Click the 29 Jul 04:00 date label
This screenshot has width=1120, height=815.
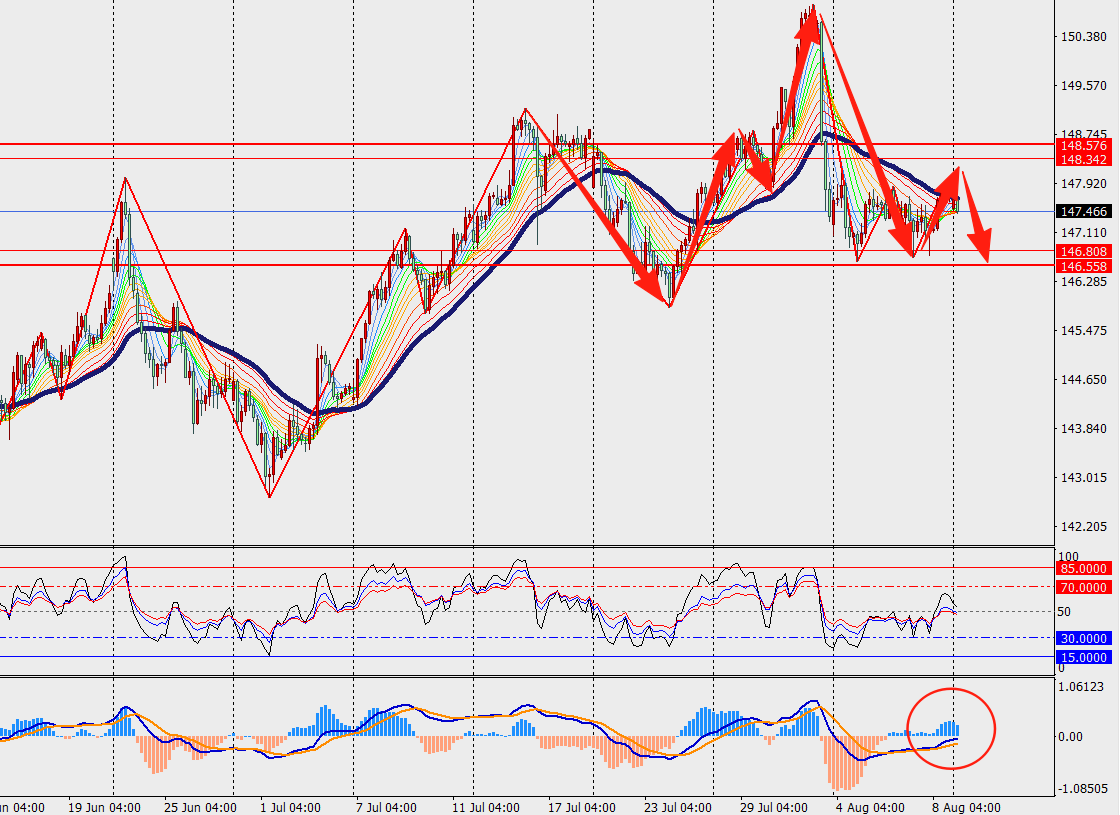(774, 808)
